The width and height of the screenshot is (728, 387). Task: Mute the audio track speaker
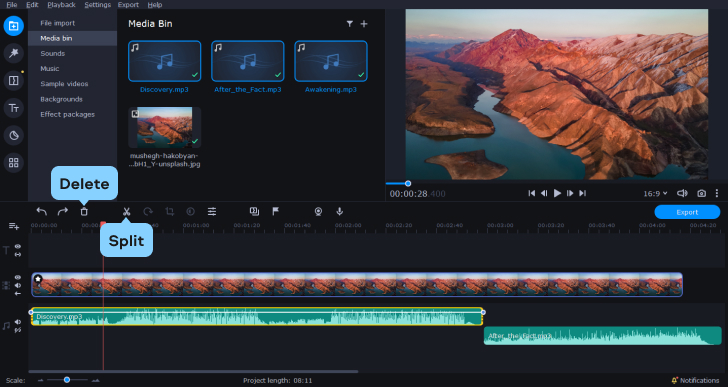point(18,322)
